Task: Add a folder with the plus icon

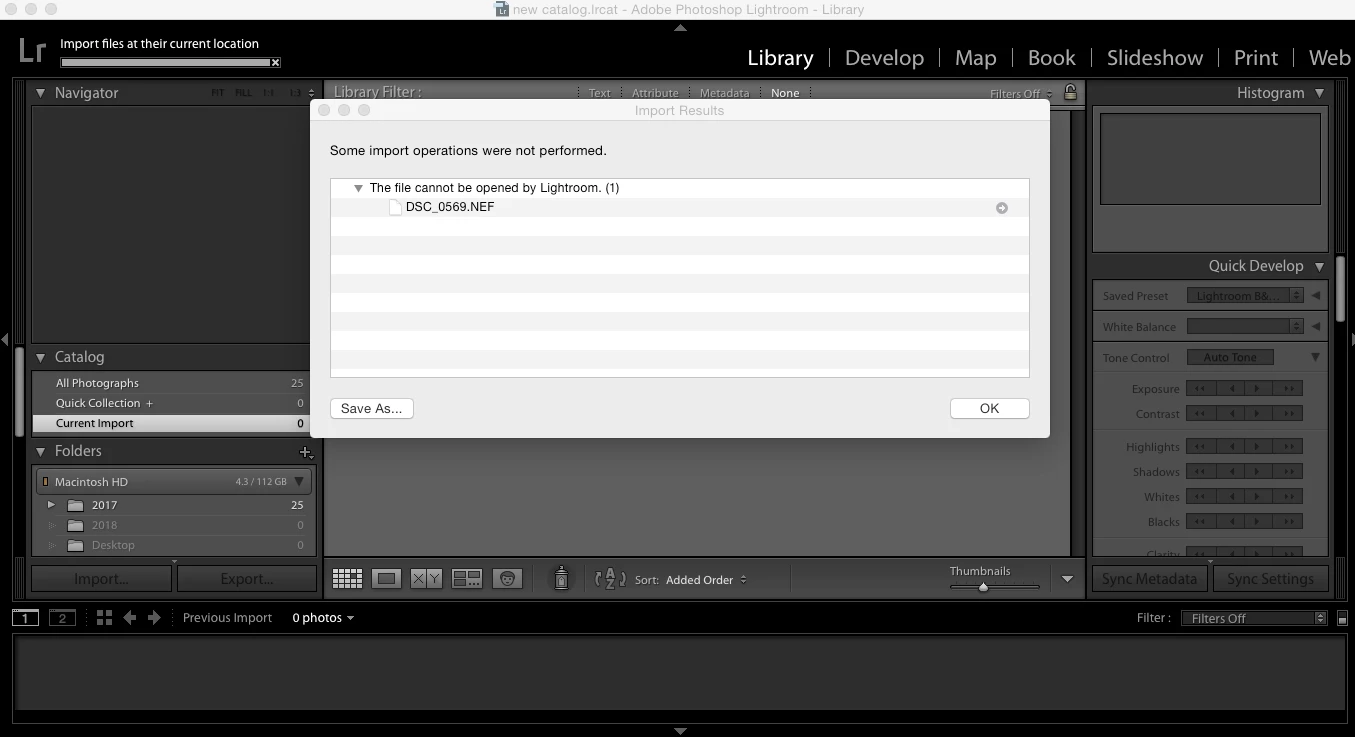Action: tap(306, 452)
